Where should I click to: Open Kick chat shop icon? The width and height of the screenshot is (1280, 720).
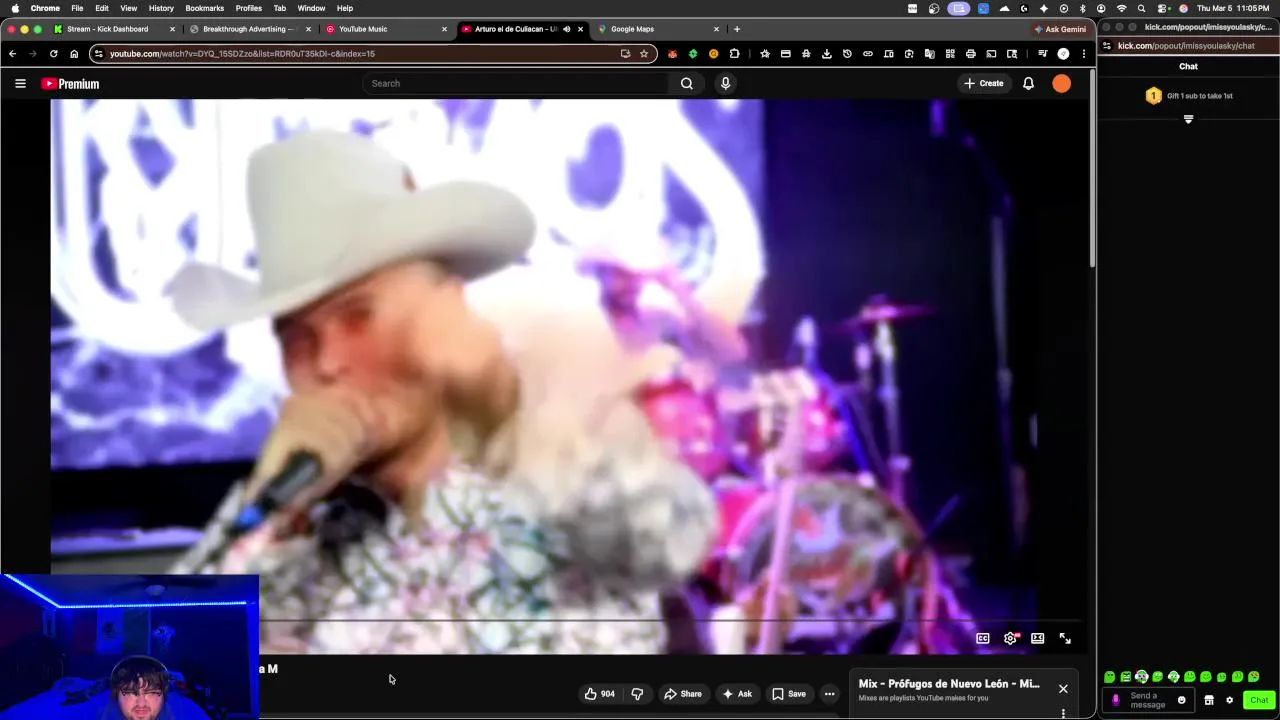1209,700
